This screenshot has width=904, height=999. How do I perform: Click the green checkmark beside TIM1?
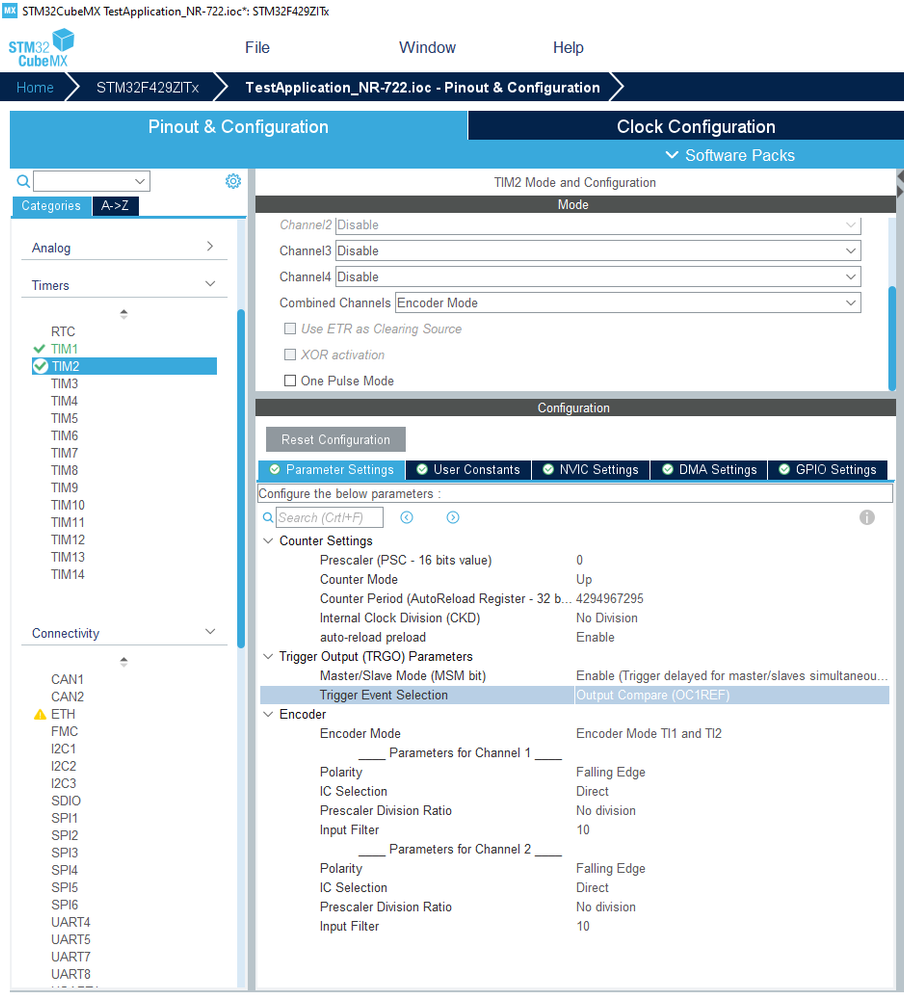click(x=39, y=349)
